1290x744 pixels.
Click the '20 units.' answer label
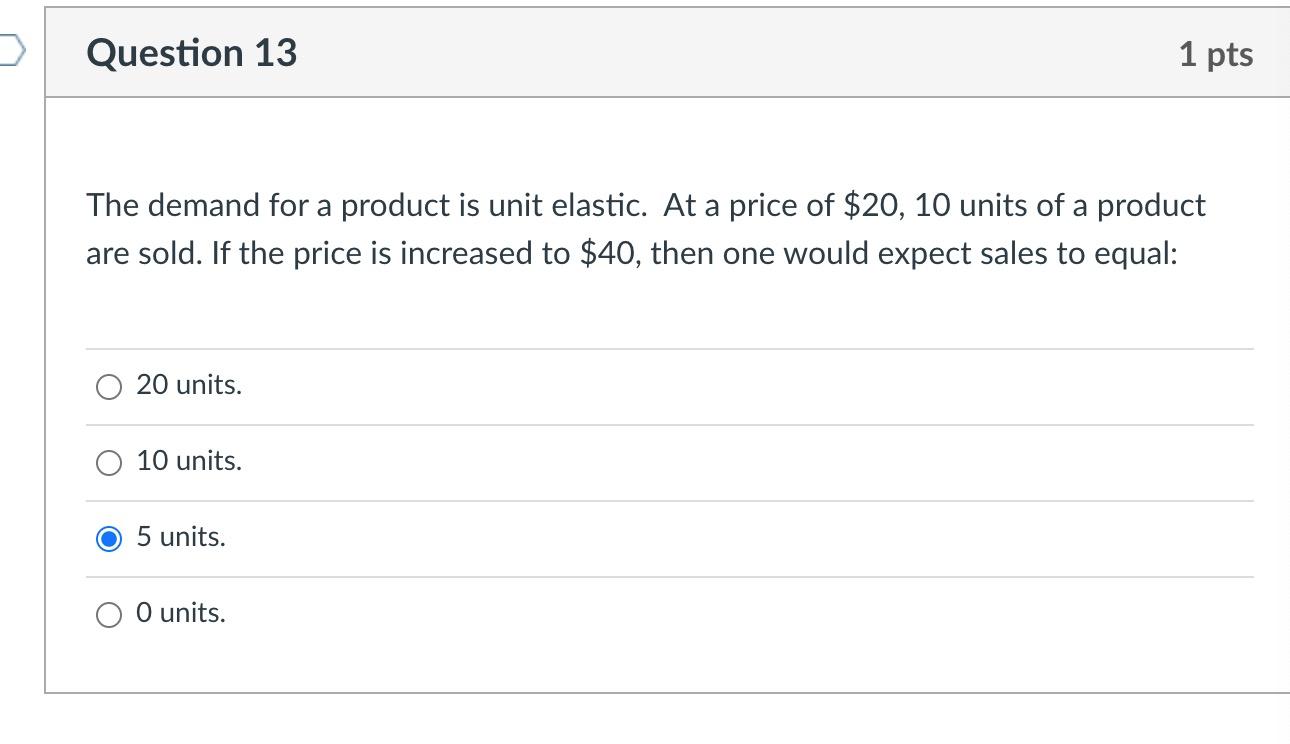(x=189, y=385)
